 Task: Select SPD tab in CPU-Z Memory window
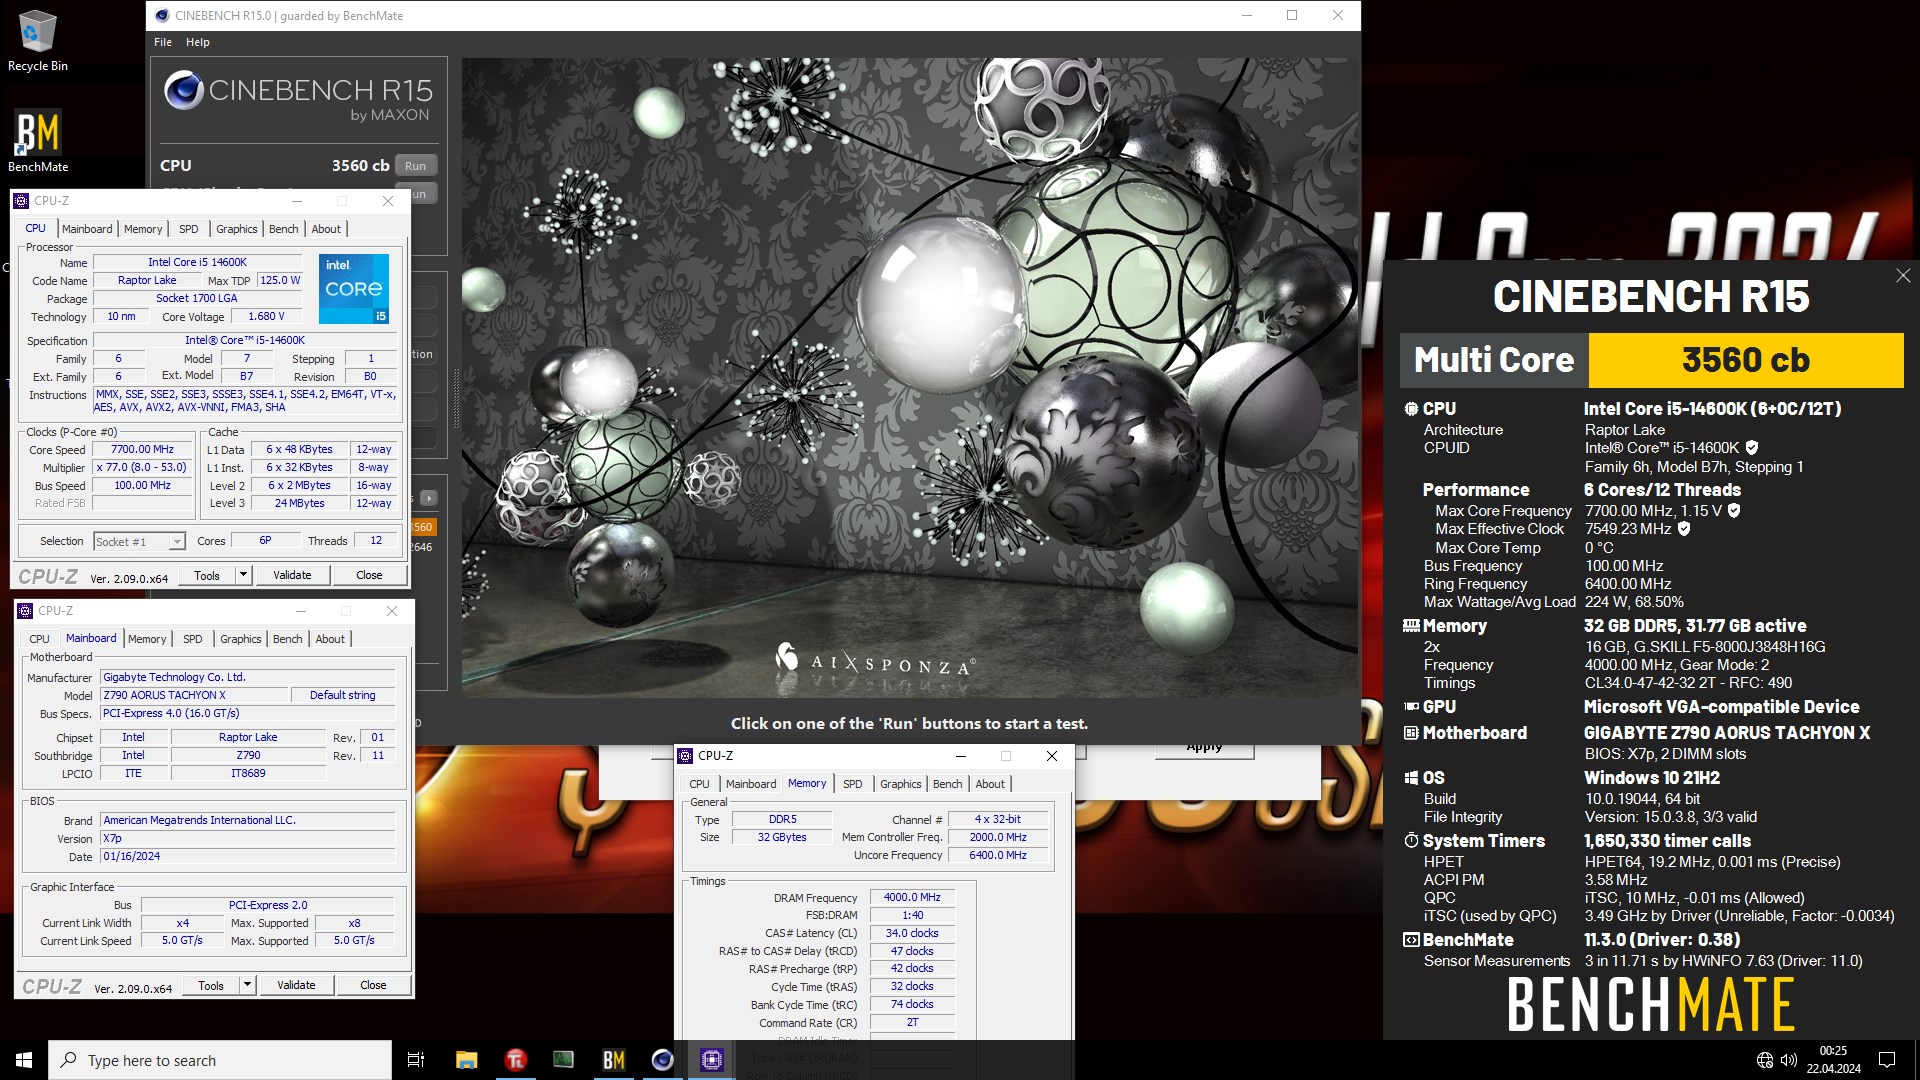[x=853, y=784]
